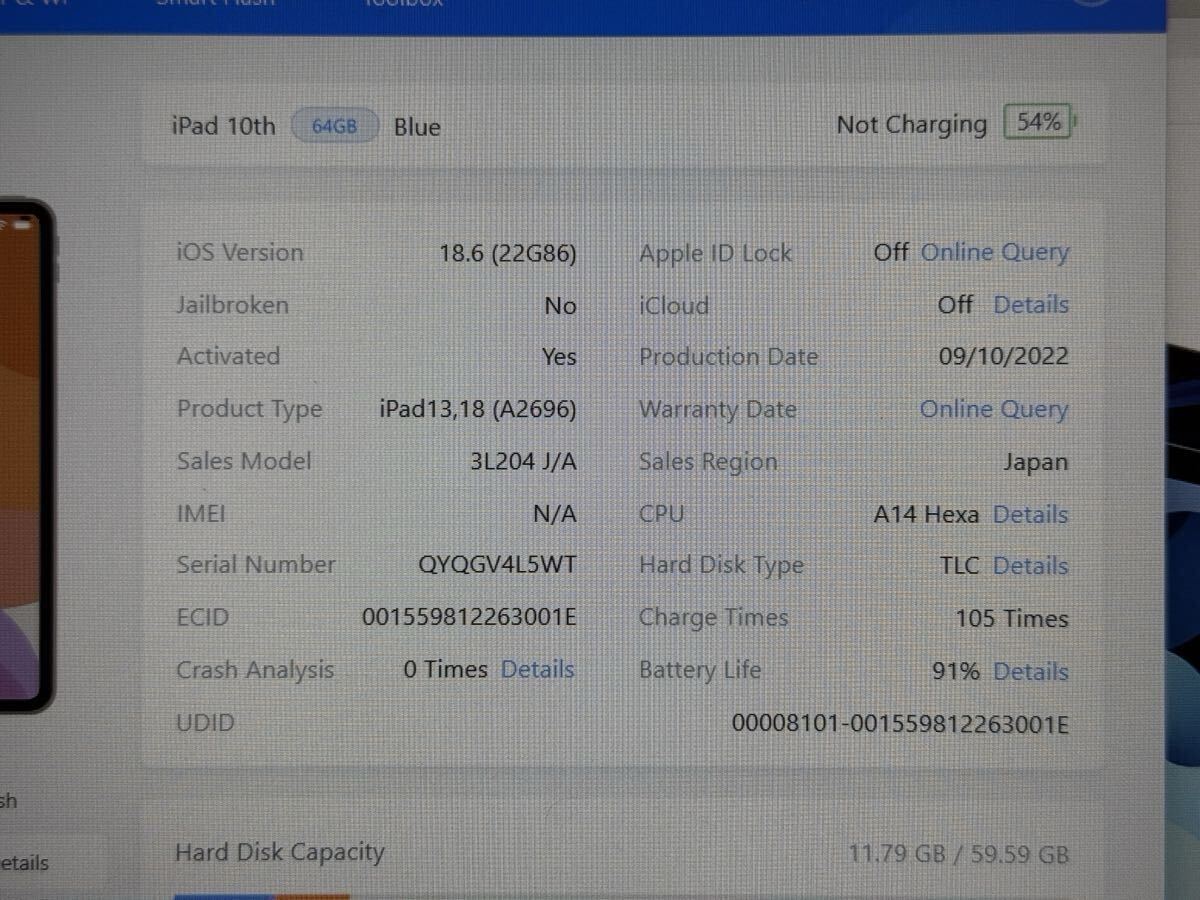Open Online Query for Warranty Date

(994, 409)
